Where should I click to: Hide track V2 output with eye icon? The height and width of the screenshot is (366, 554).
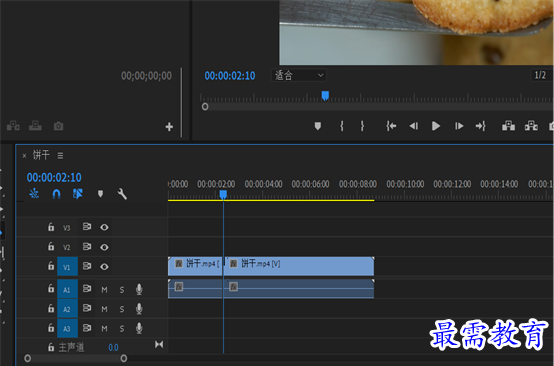coord(104,247)
